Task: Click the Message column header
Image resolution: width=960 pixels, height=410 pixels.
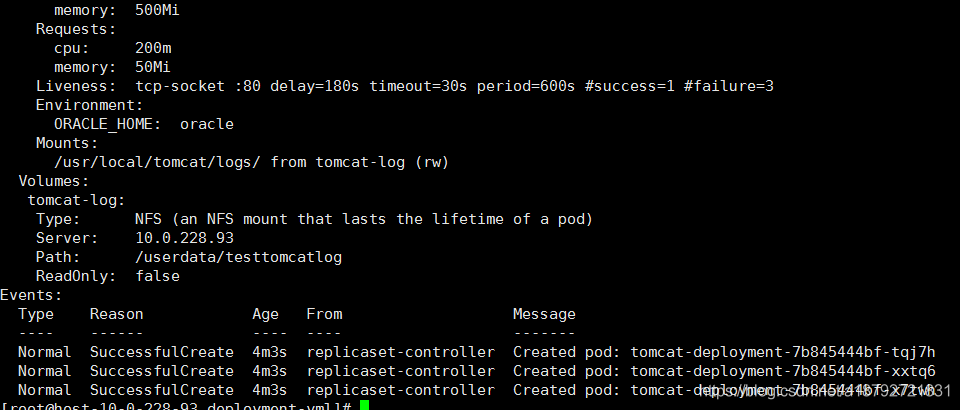Action: click(544, 315)
